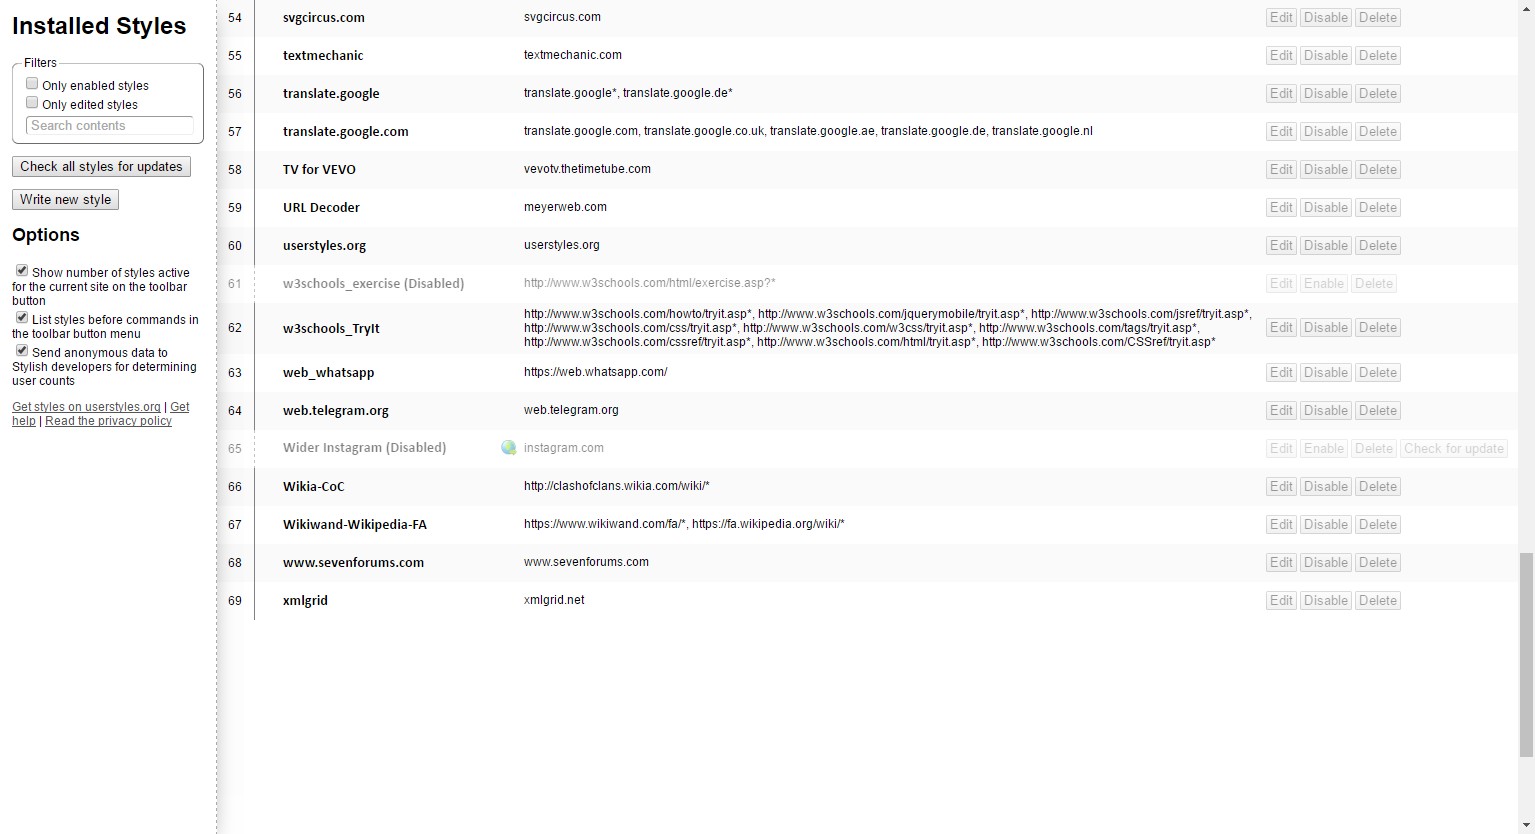Check for update on "Wider Instagram"
This screenshot has height=834, width=1535.
pos(1453,448)
